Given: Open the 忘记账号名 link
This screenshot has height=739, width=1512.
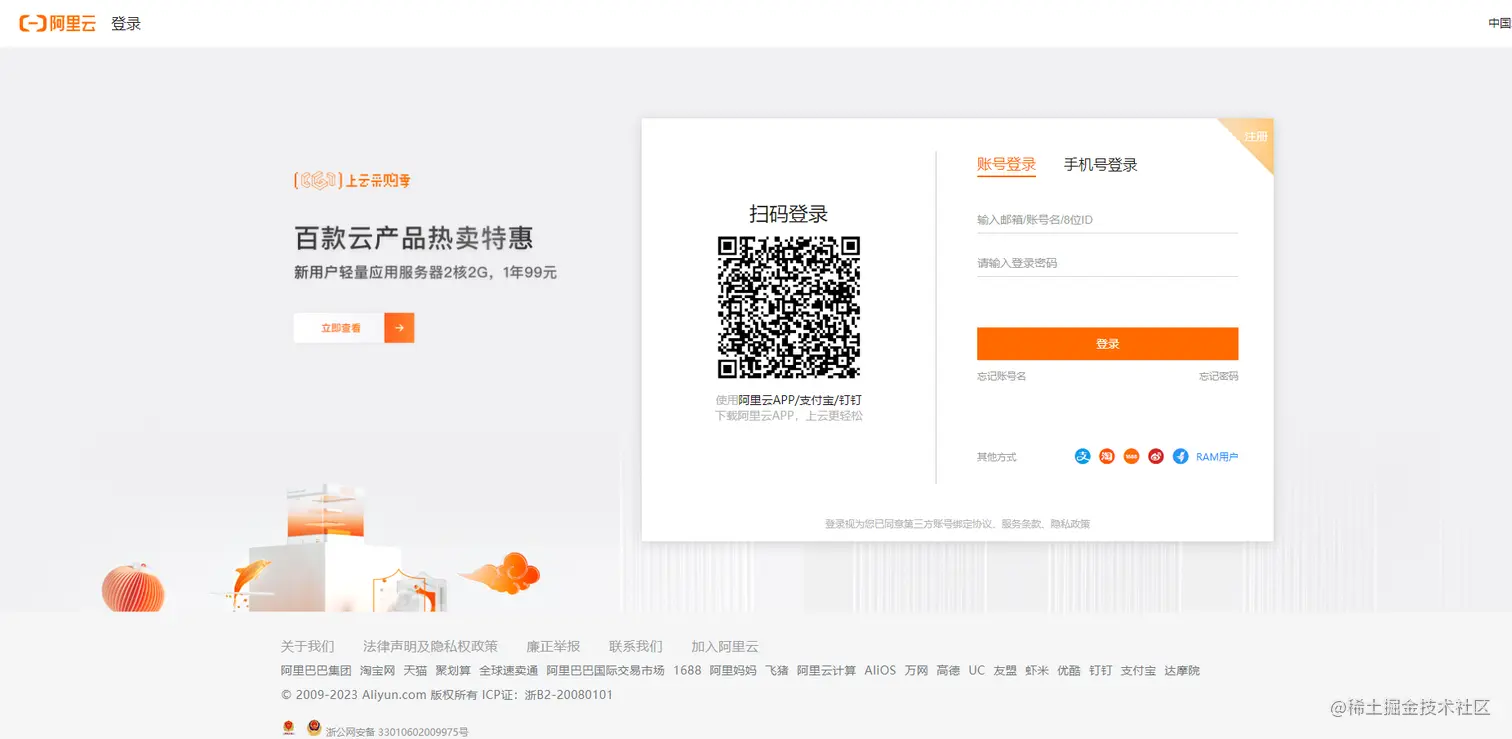Looking at the screenshot, I should click(1001, 376).
